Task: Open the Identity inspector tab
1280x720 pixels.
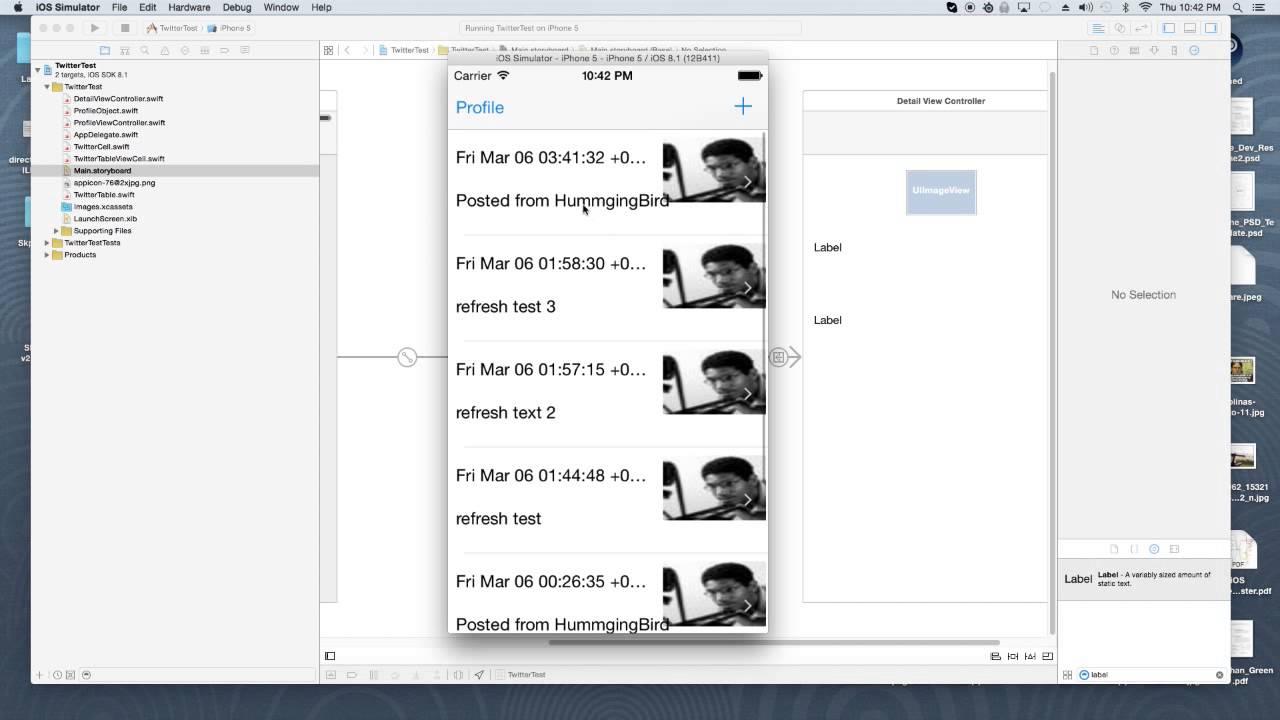Action: pos(1134,50)
